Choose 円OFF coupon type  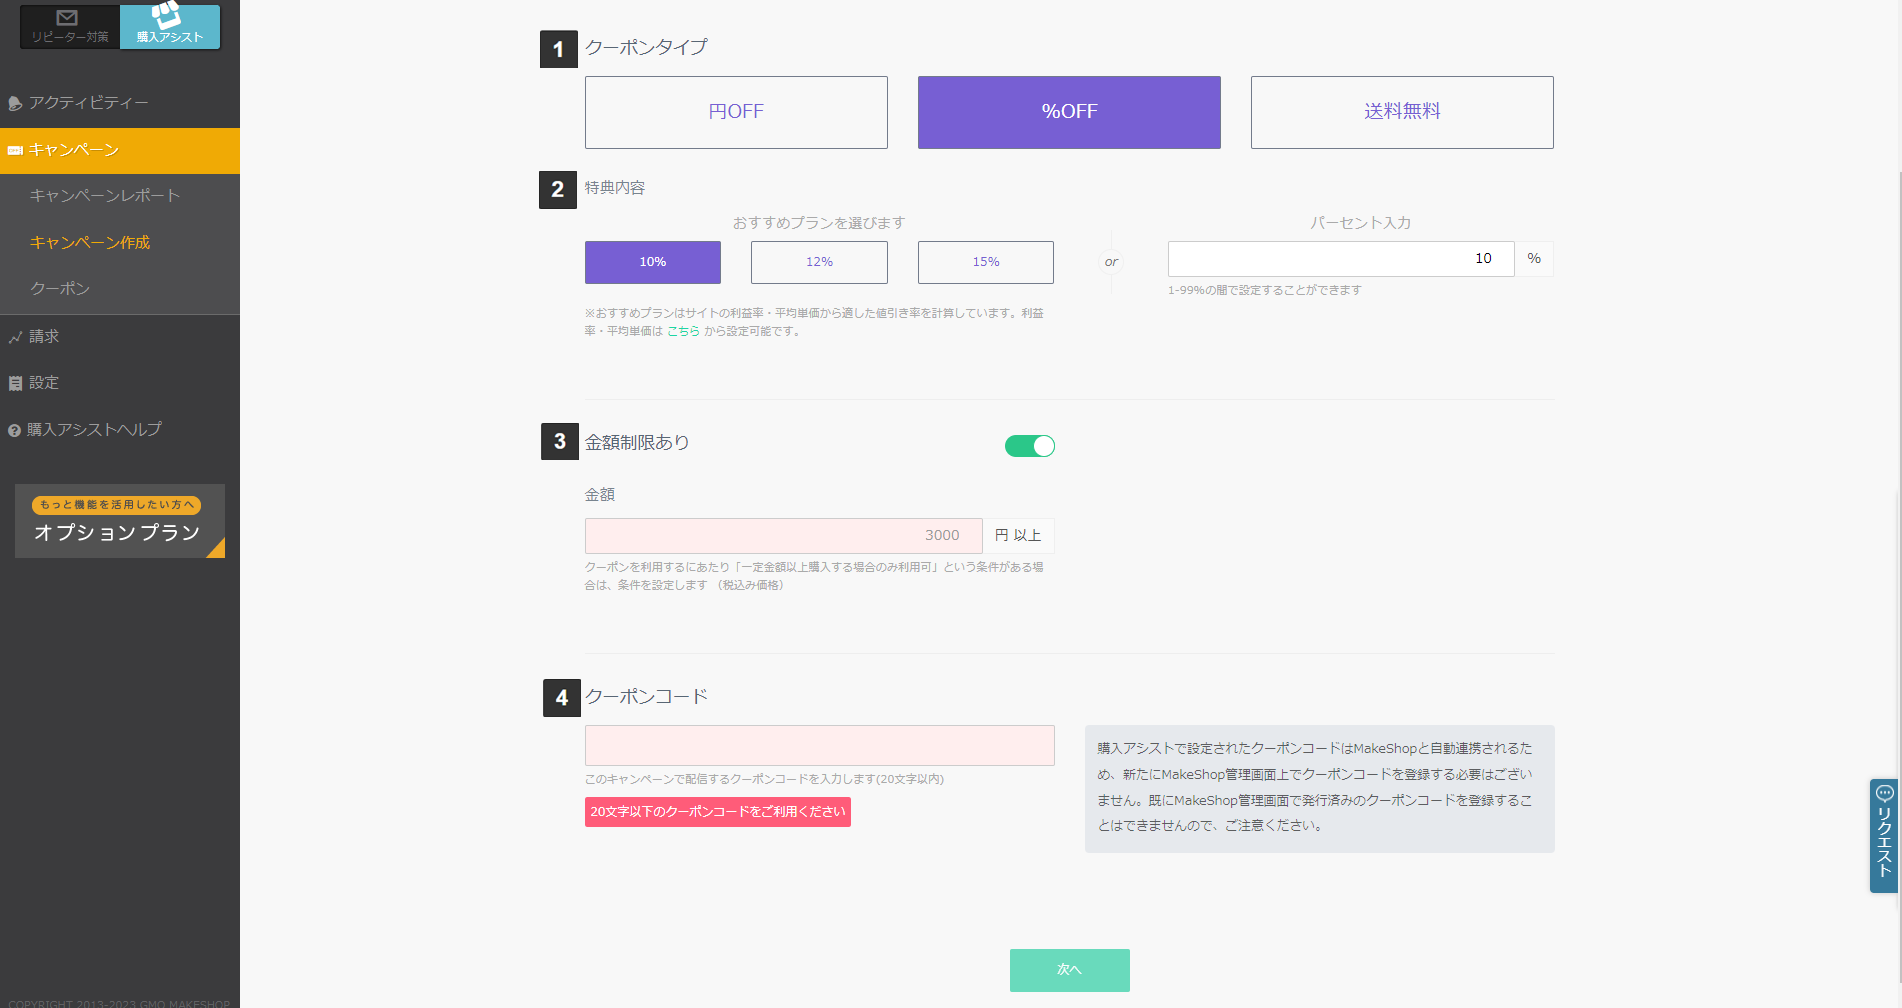736,112
